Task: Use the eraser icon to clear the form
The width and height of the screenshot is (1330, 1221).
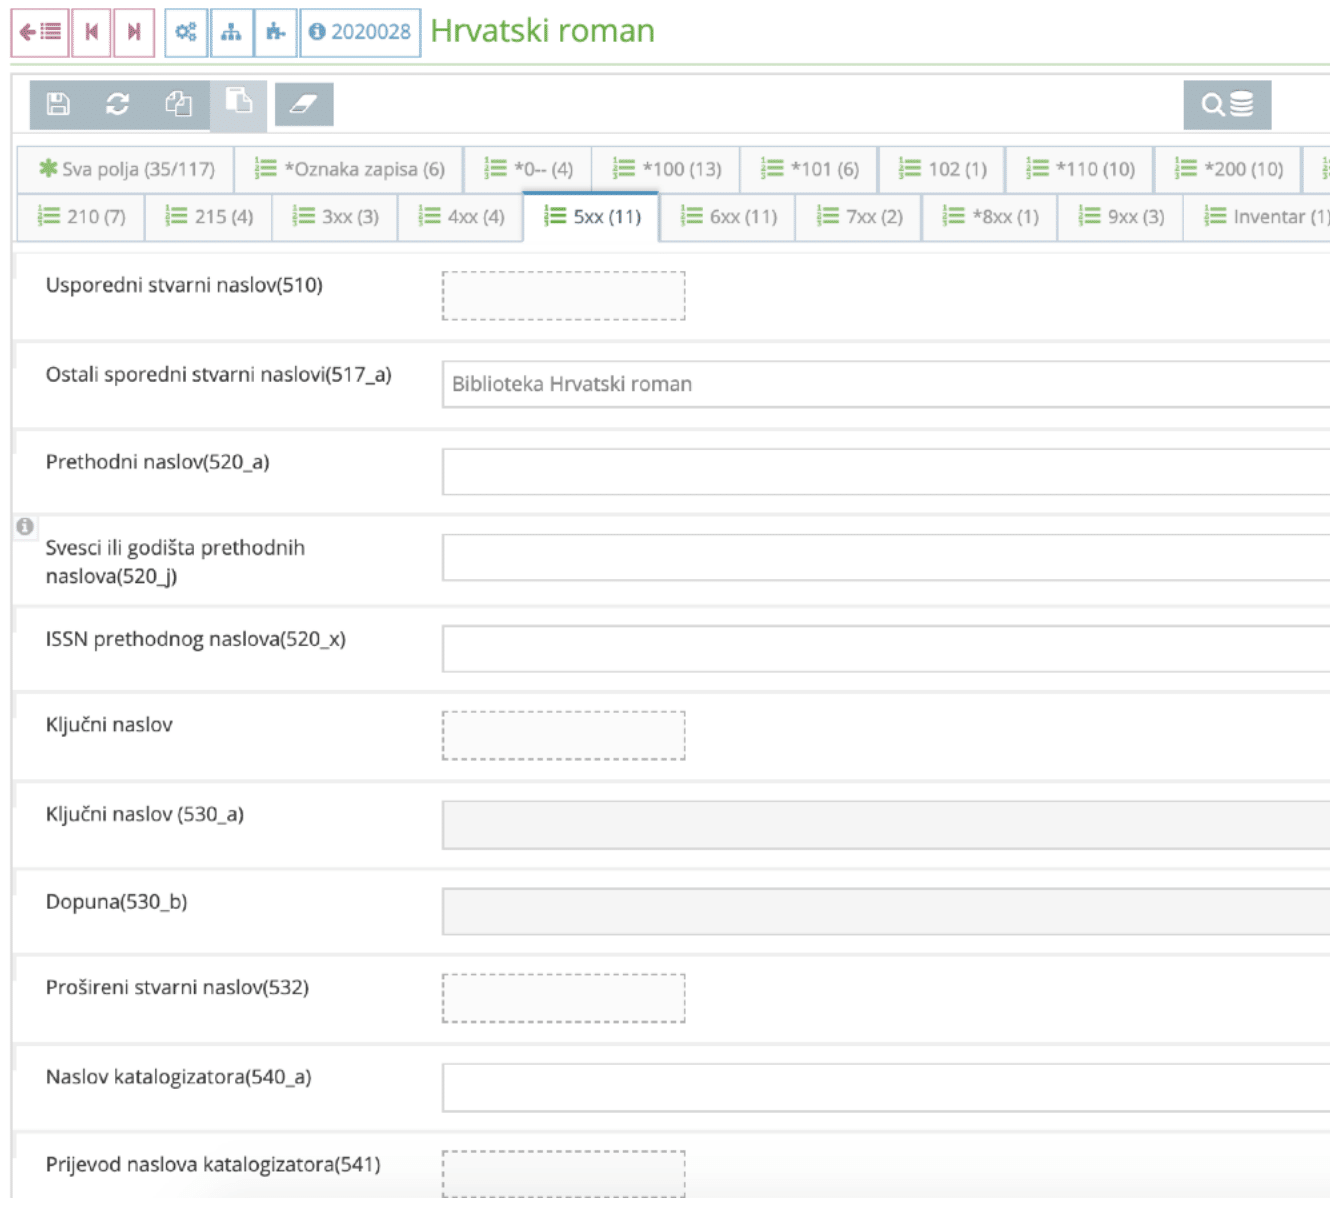Action: click(304, 103)
